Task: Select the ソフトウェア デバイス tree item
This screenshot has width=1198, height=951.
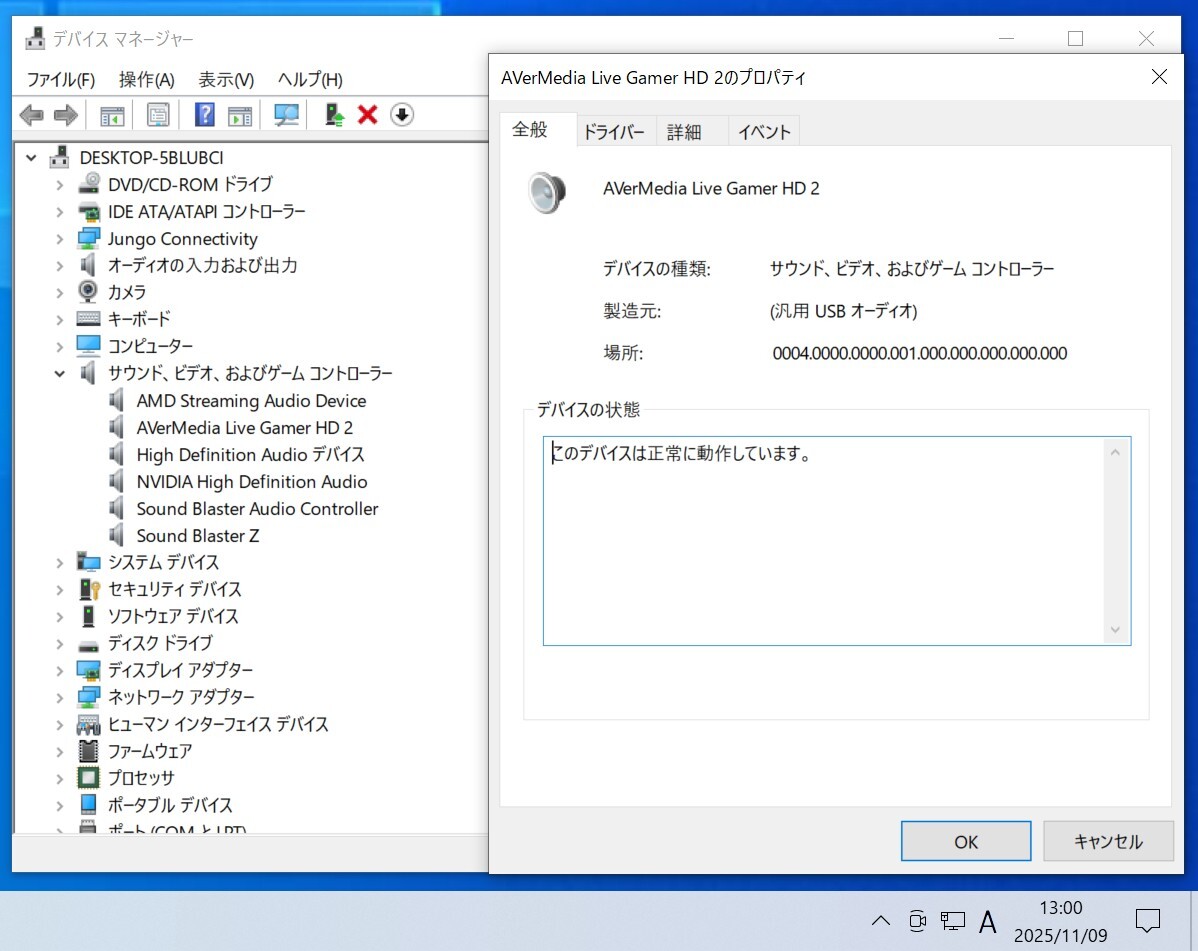Action: (173, 616)
